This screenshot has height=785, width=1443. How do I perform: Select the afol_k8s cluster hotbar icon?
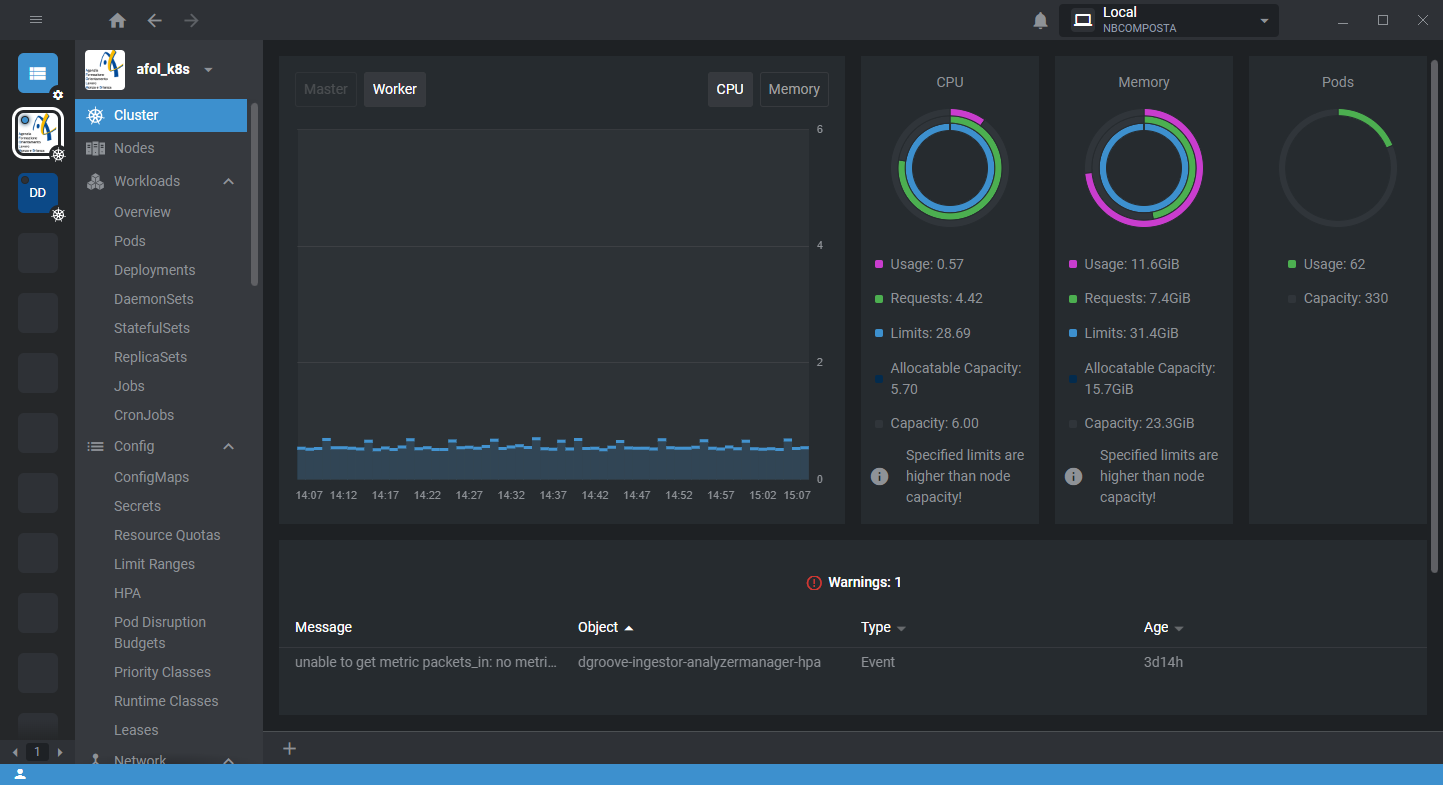point(38,133)
